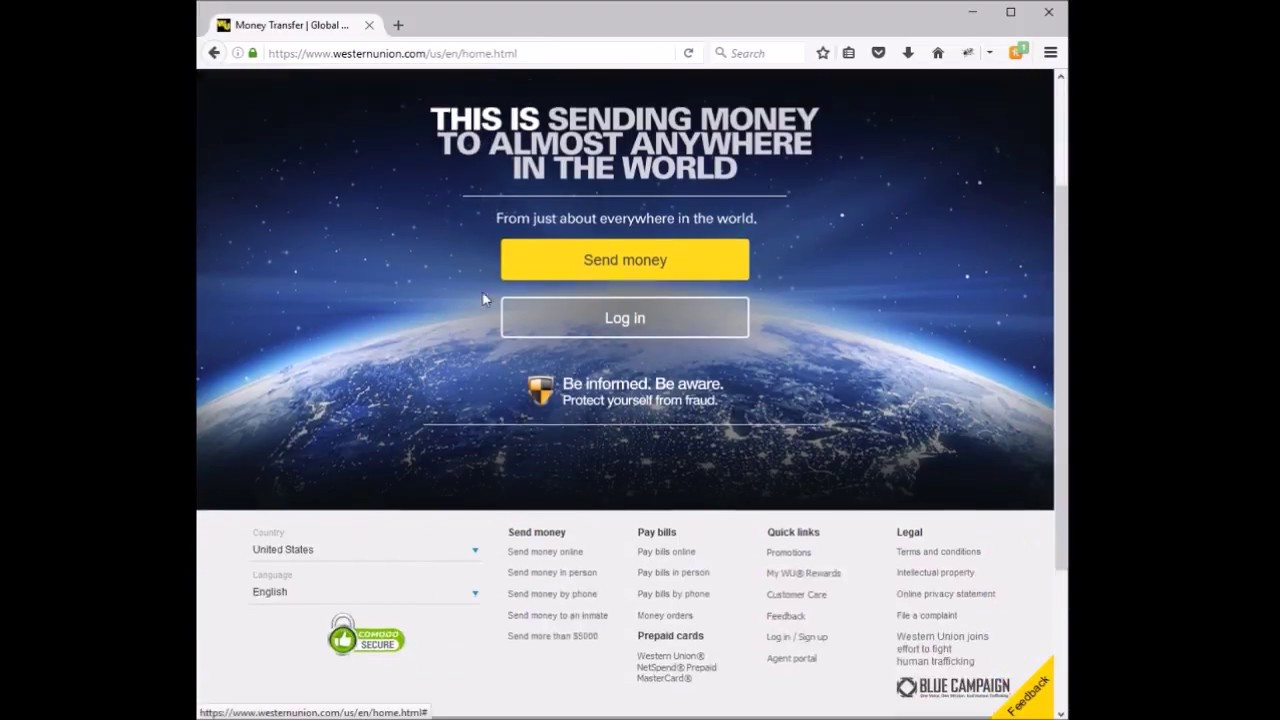Click the yellow Send money button
Screen dimensions: 1280x720
[625, 260]
